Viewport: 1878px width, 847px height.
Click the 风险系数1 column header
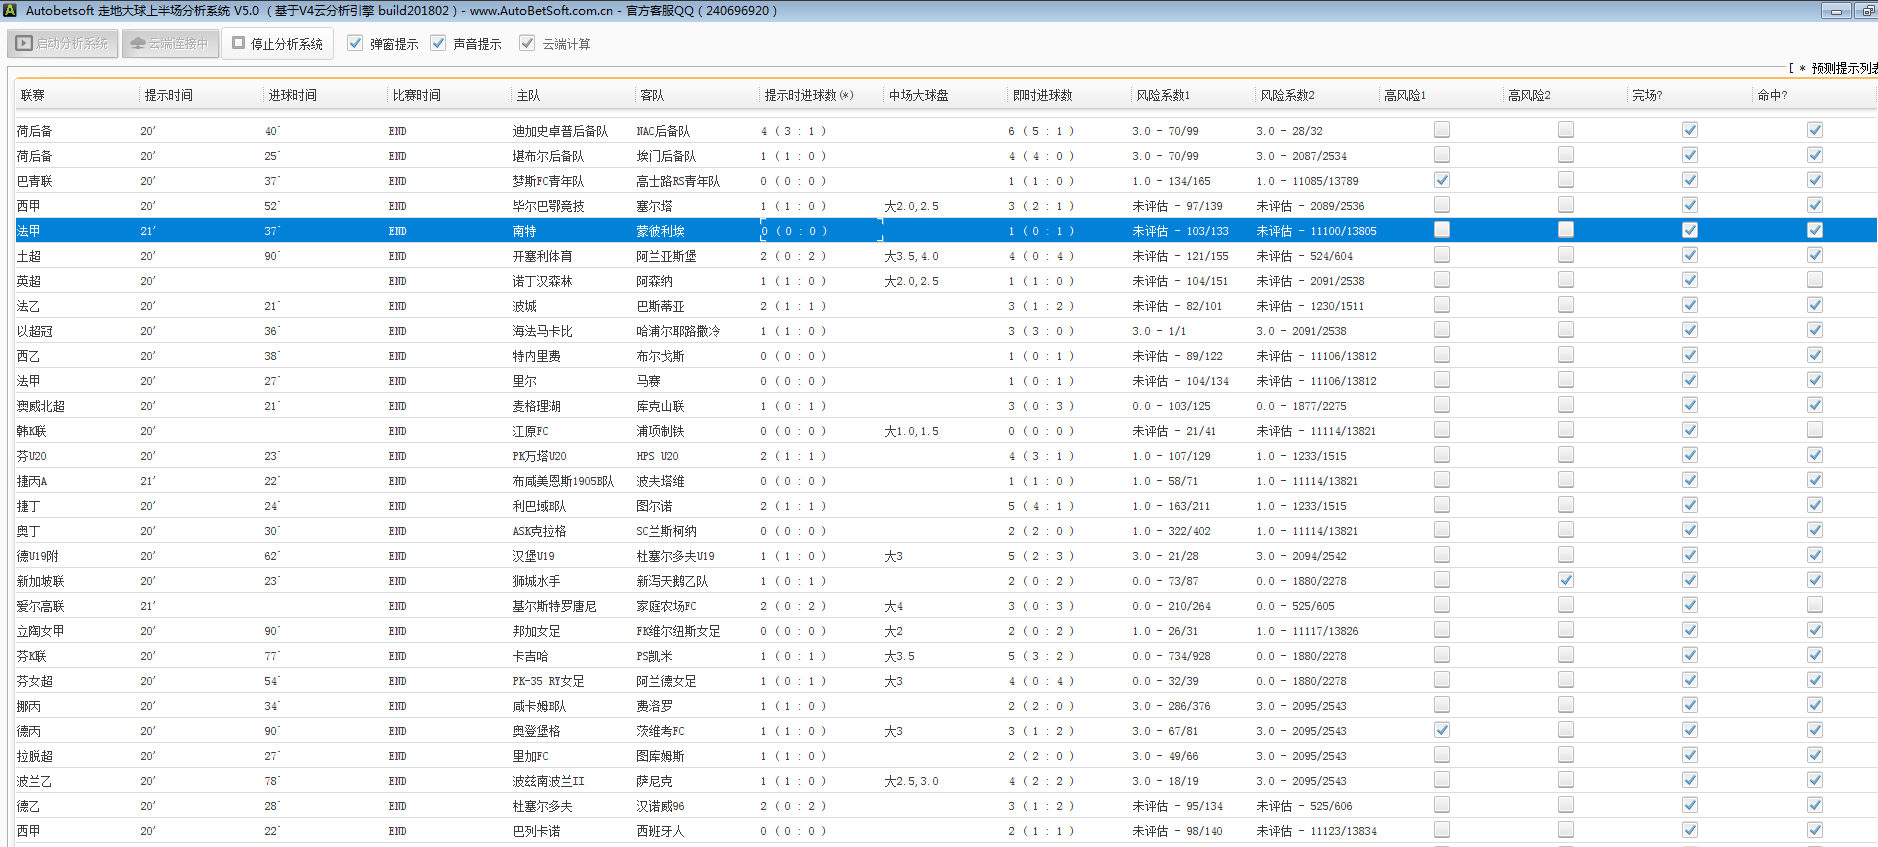(1163, 95)
